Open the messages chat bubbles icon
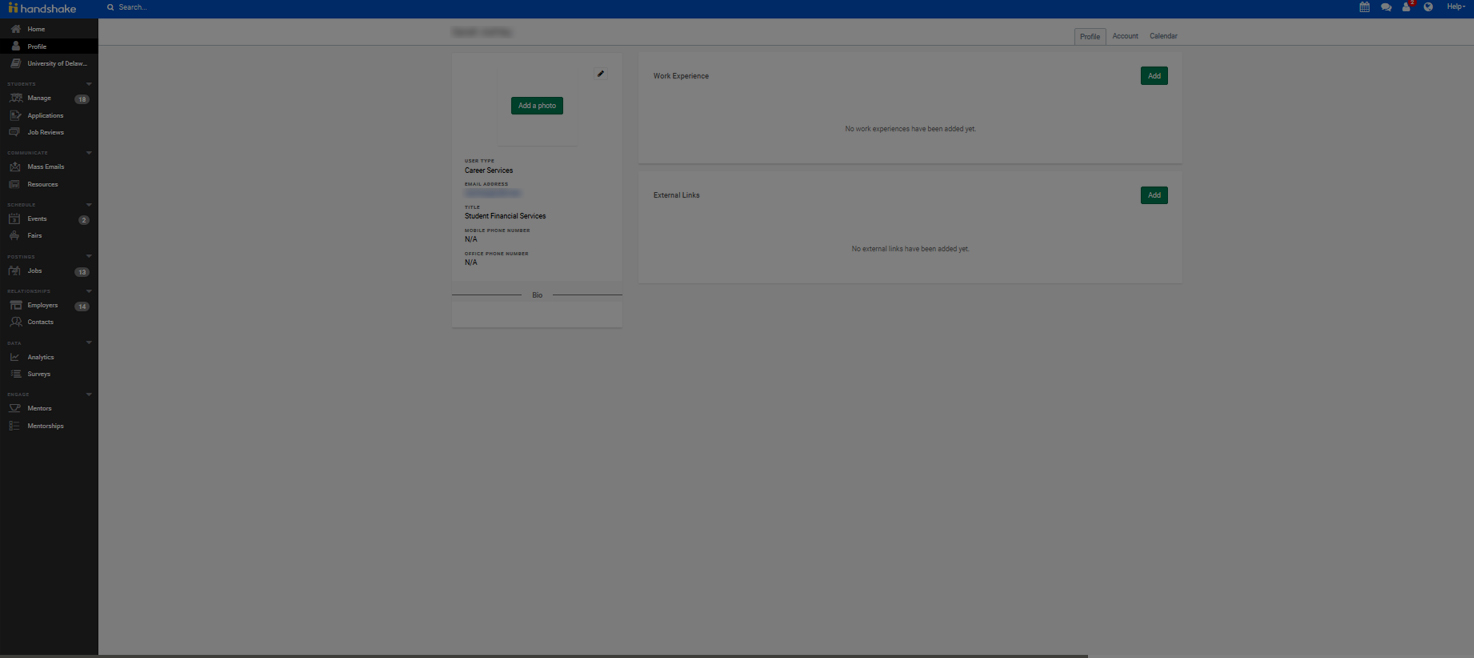Viewport: 1474px width, 658px height. point(1386,7)
